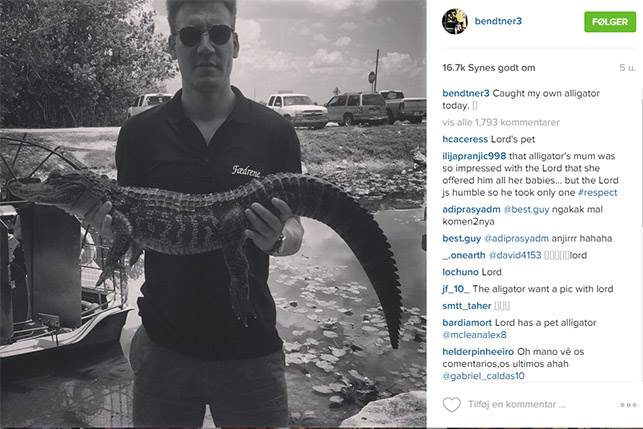Click the @david4153 mention
Screen dimensions: 643x429
click(x=515, y=255)
